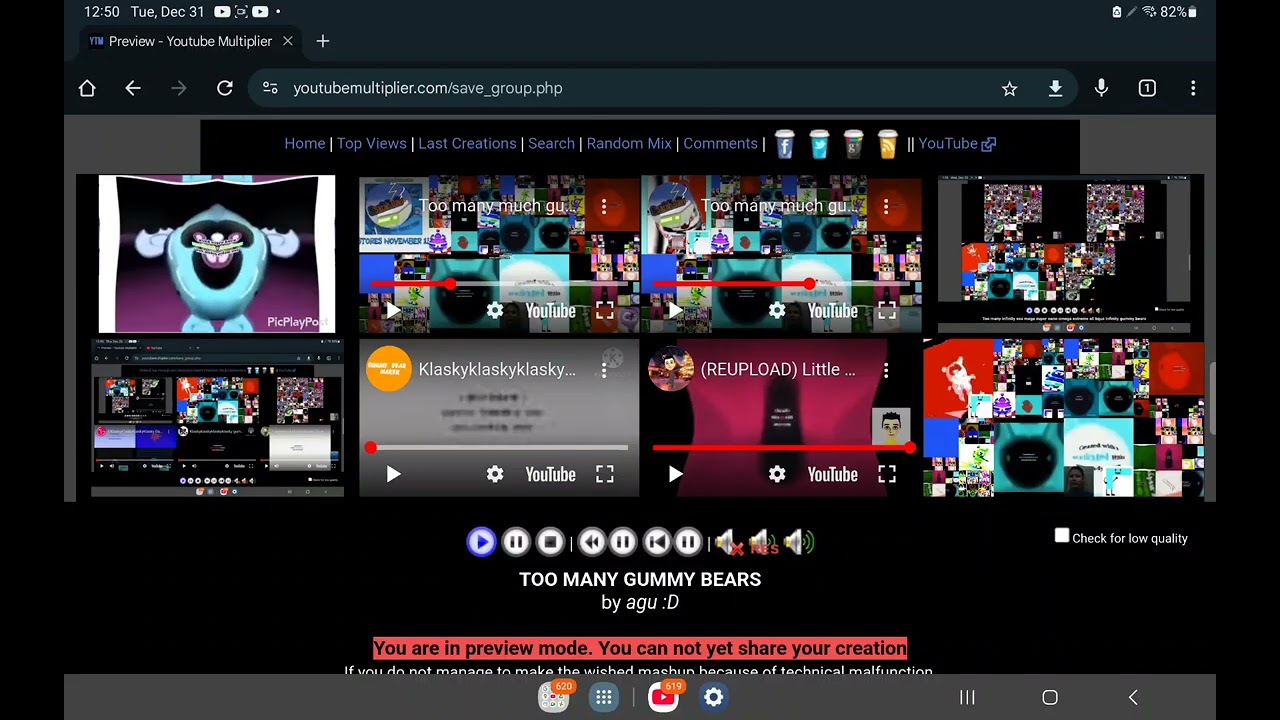Click YouTube logo on (REUPLOAD) Little video
1280x720 pixels.
point(833,474)
